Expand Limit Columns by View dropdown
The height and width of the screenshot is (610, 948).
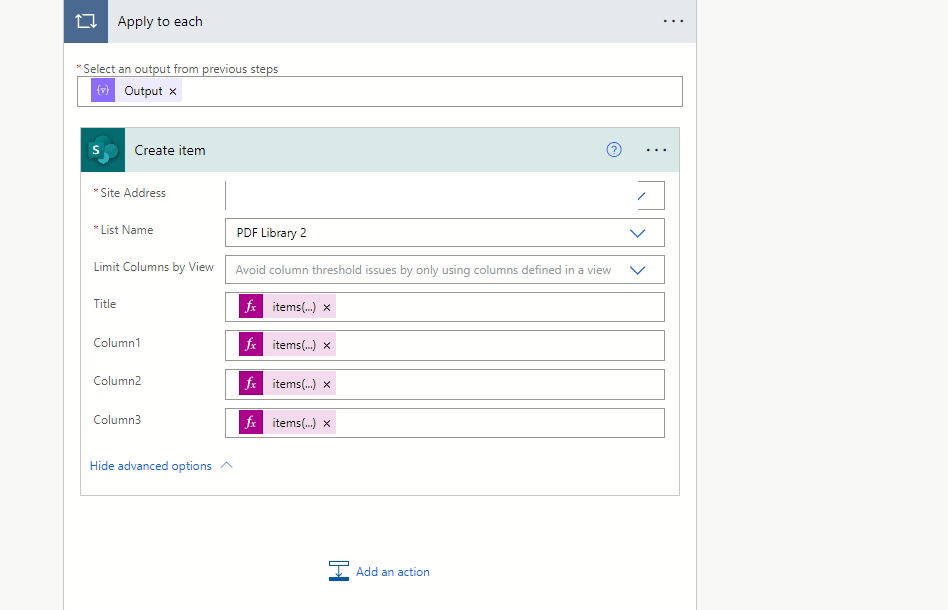point(637,270)
